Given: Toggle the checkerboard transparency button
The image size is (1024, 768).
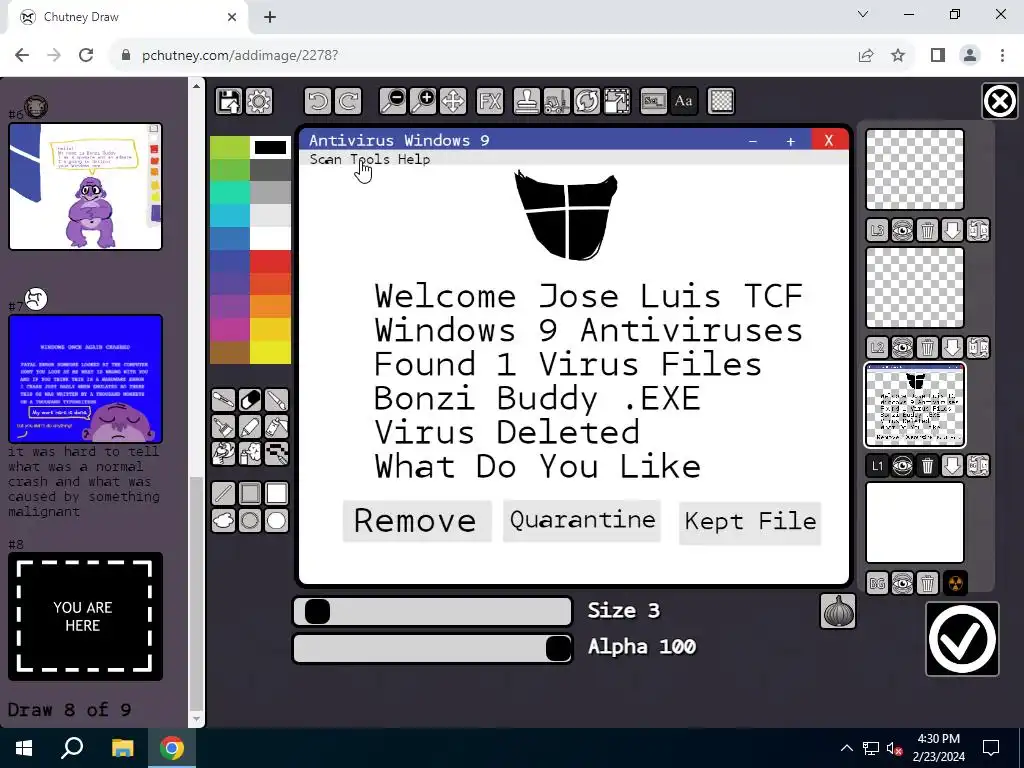Looking at the screenshot, I should [721, 101].
